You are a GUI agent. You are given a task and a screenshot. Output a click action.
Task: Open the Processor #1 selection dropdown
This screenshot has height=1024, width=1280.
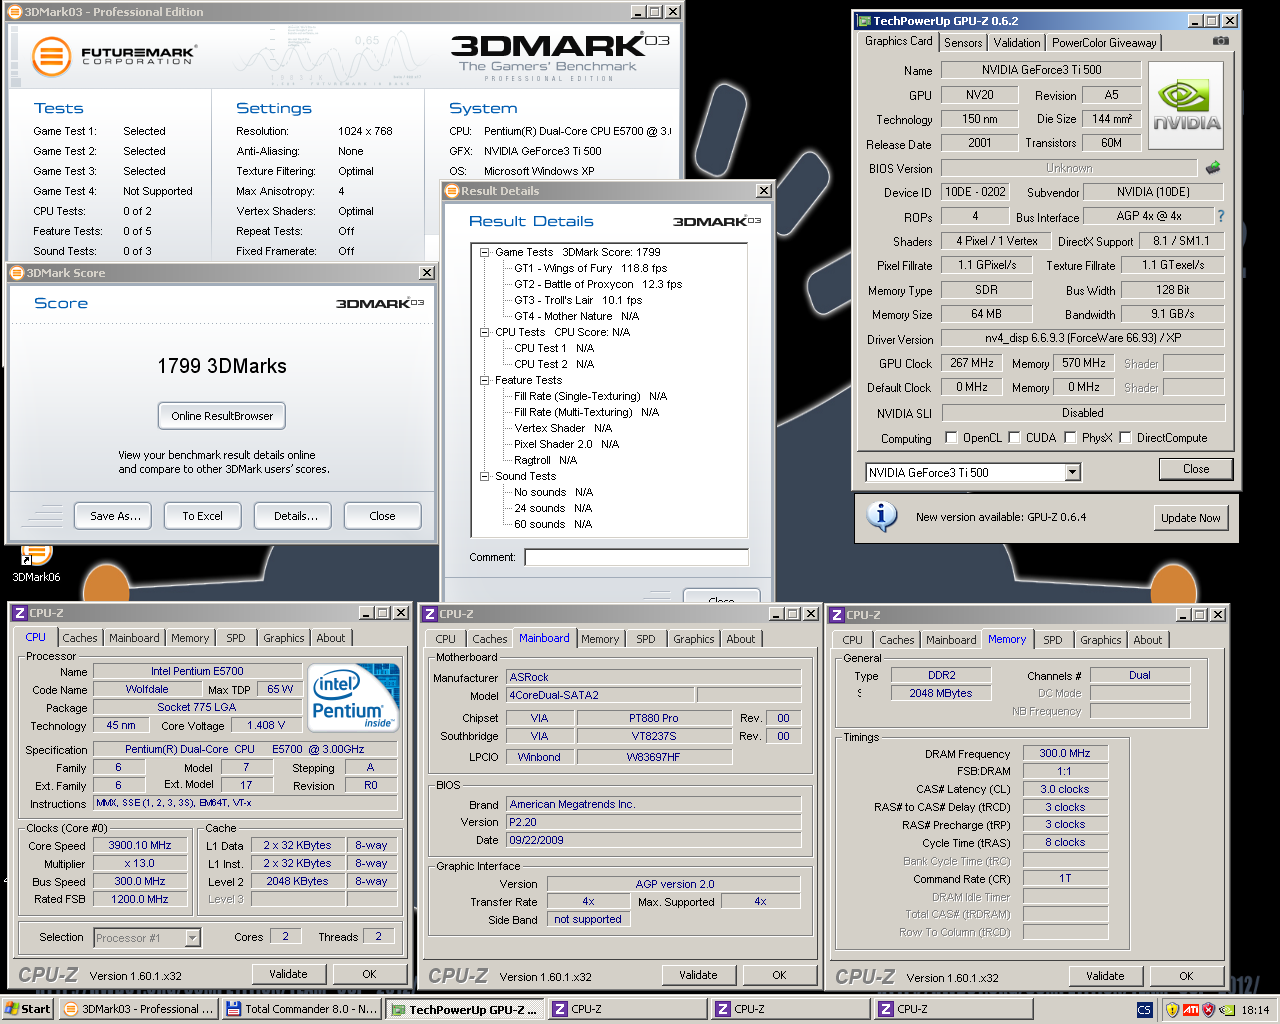tap(192, 938)
